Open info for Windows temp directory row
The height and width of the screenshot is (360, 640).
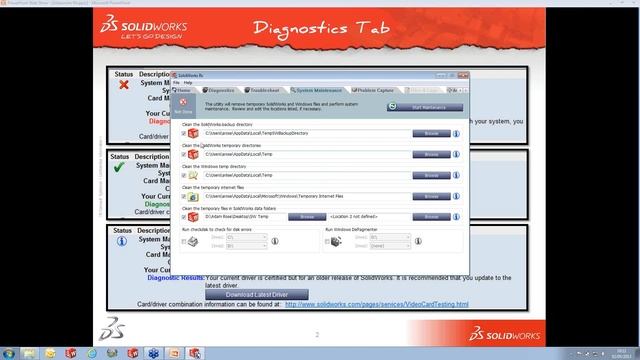click(x=456, y=175)
